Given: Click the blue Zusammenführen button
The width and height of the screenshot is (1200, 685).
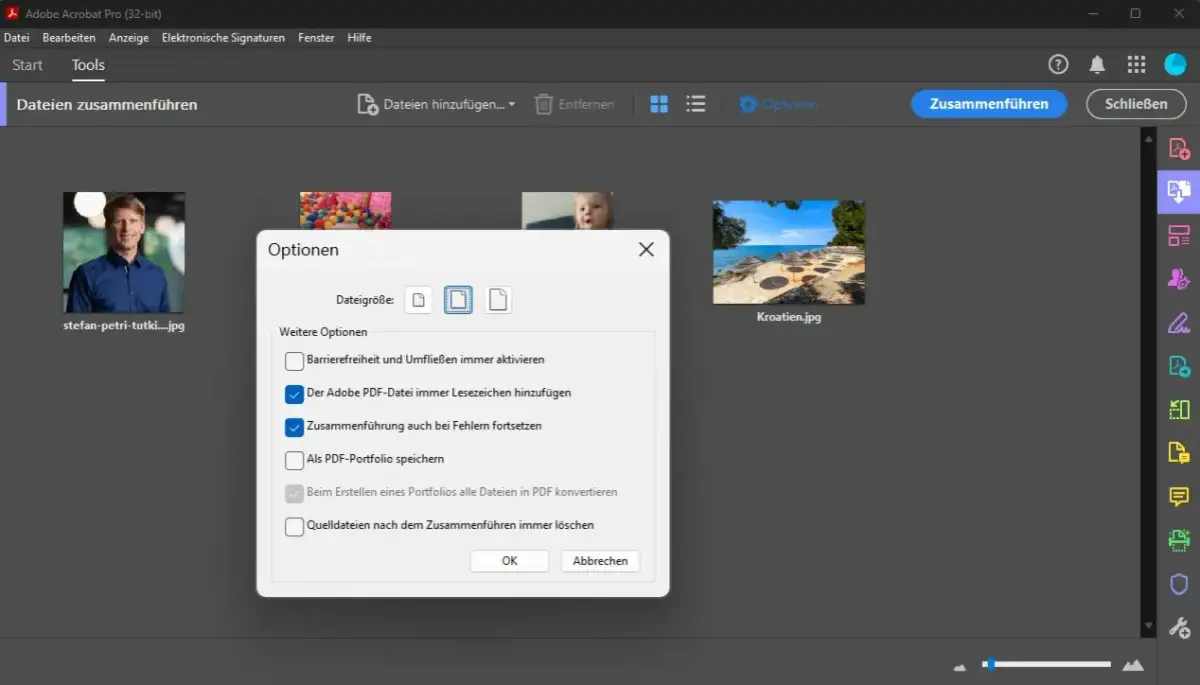Looking at the screenshot, I should click(988, 104).
